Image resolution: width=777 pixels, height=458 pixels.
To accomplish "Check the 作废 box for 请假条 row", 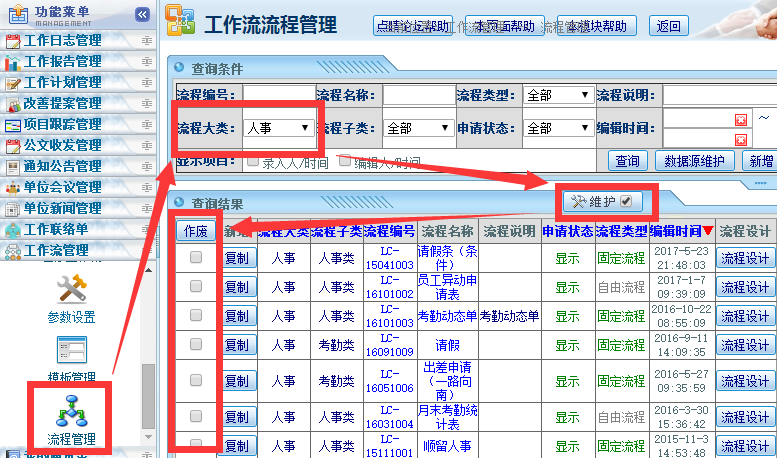I will pyautogui.click(x=196, y=257).
